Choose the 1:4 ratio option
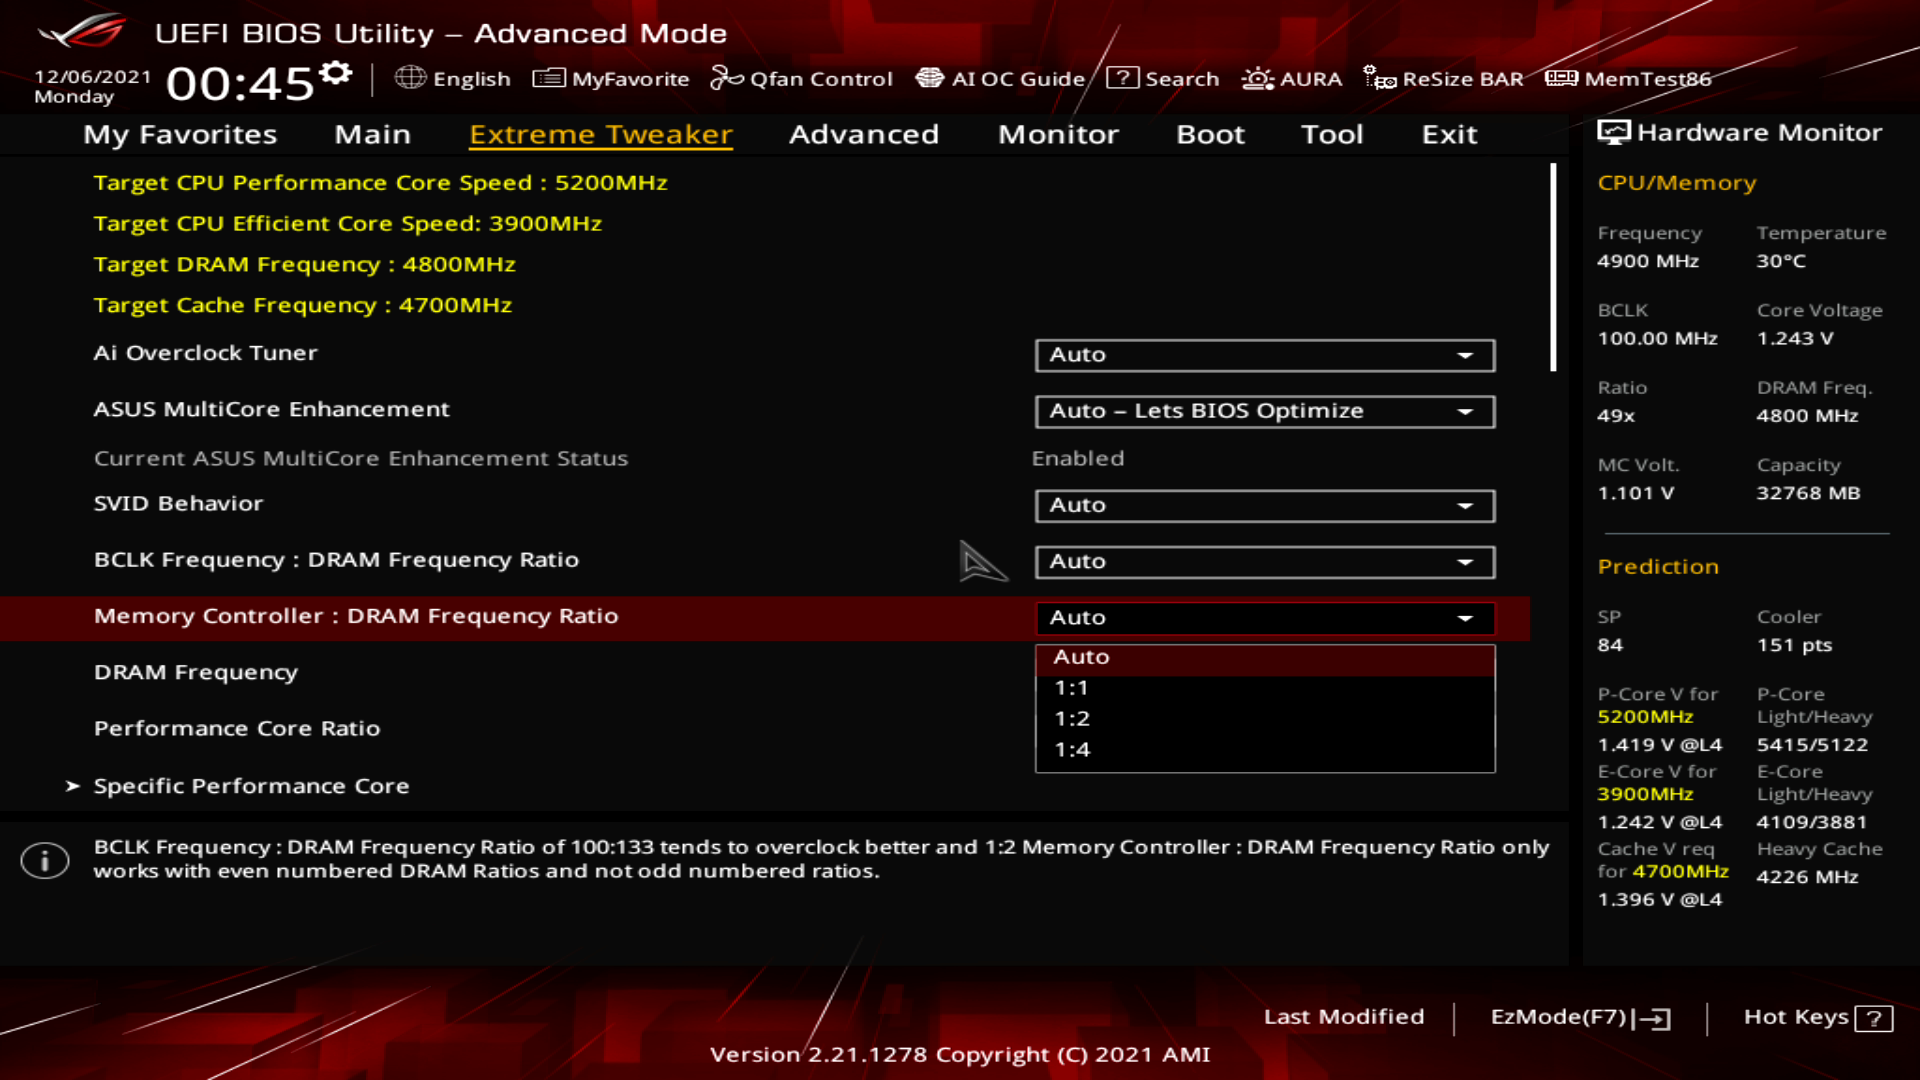This screenshot has height=1080, width=1920. 1072,750
